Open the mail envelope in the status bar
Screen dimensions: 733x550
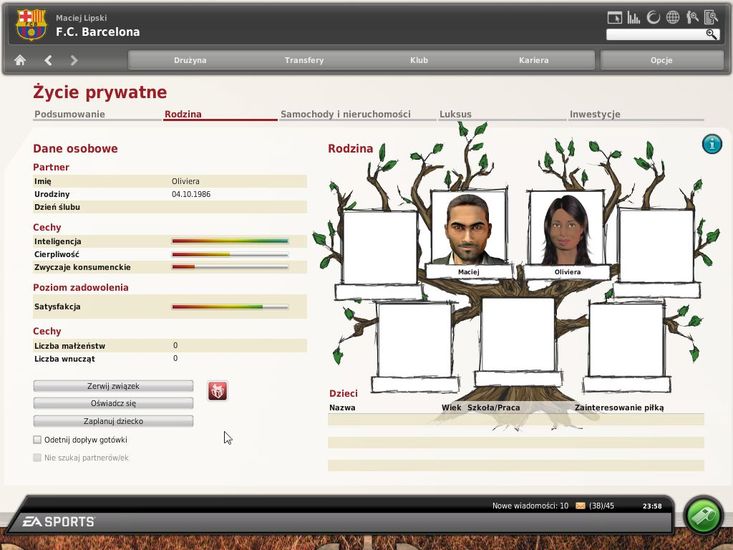point(580,506)
